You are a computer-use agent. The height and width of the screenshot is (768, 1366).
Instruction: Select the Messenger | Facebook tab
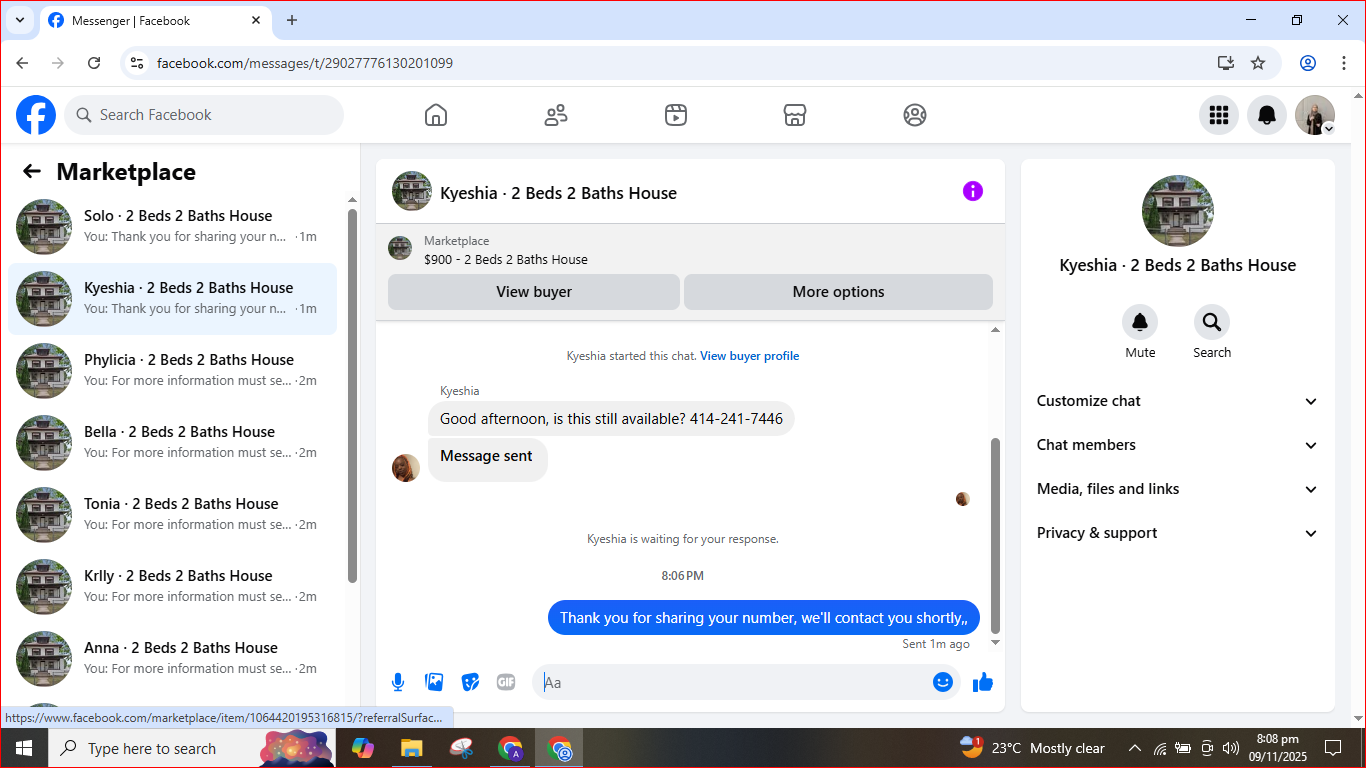[155, 20]
